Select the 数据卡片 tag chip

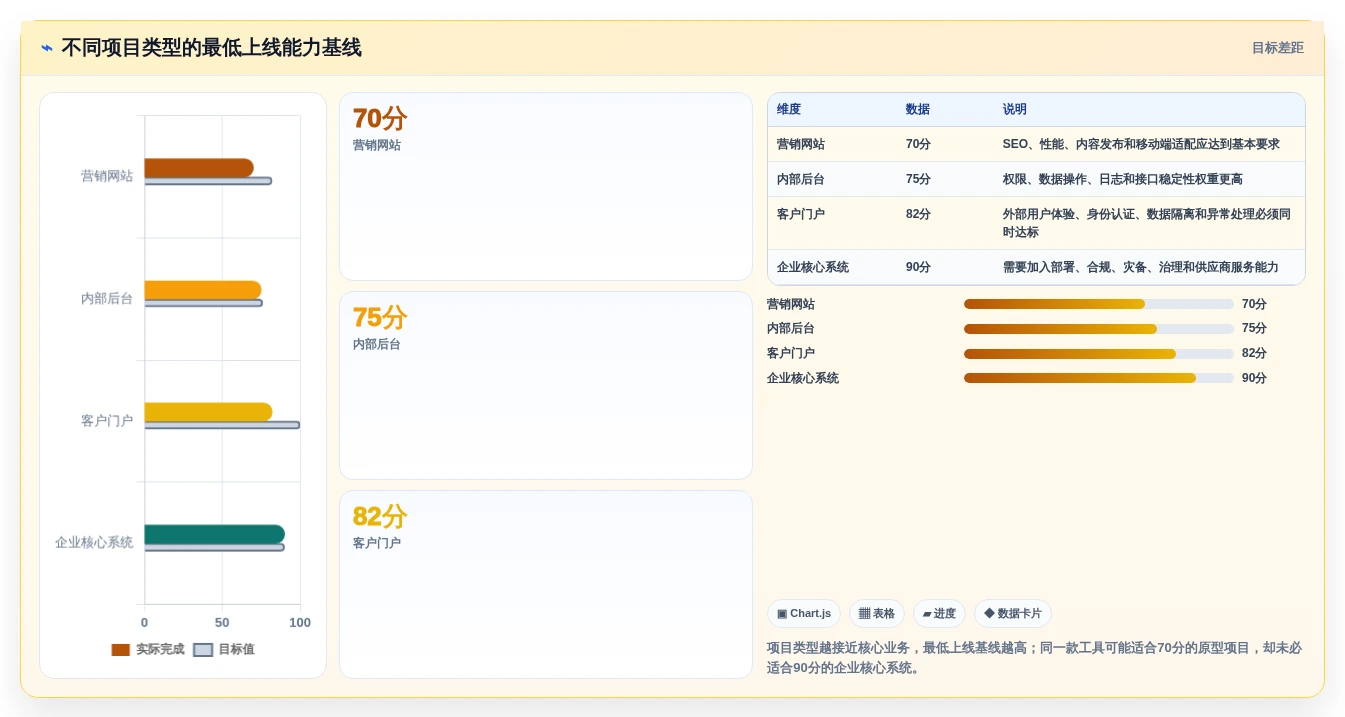tap(1013, 614)
